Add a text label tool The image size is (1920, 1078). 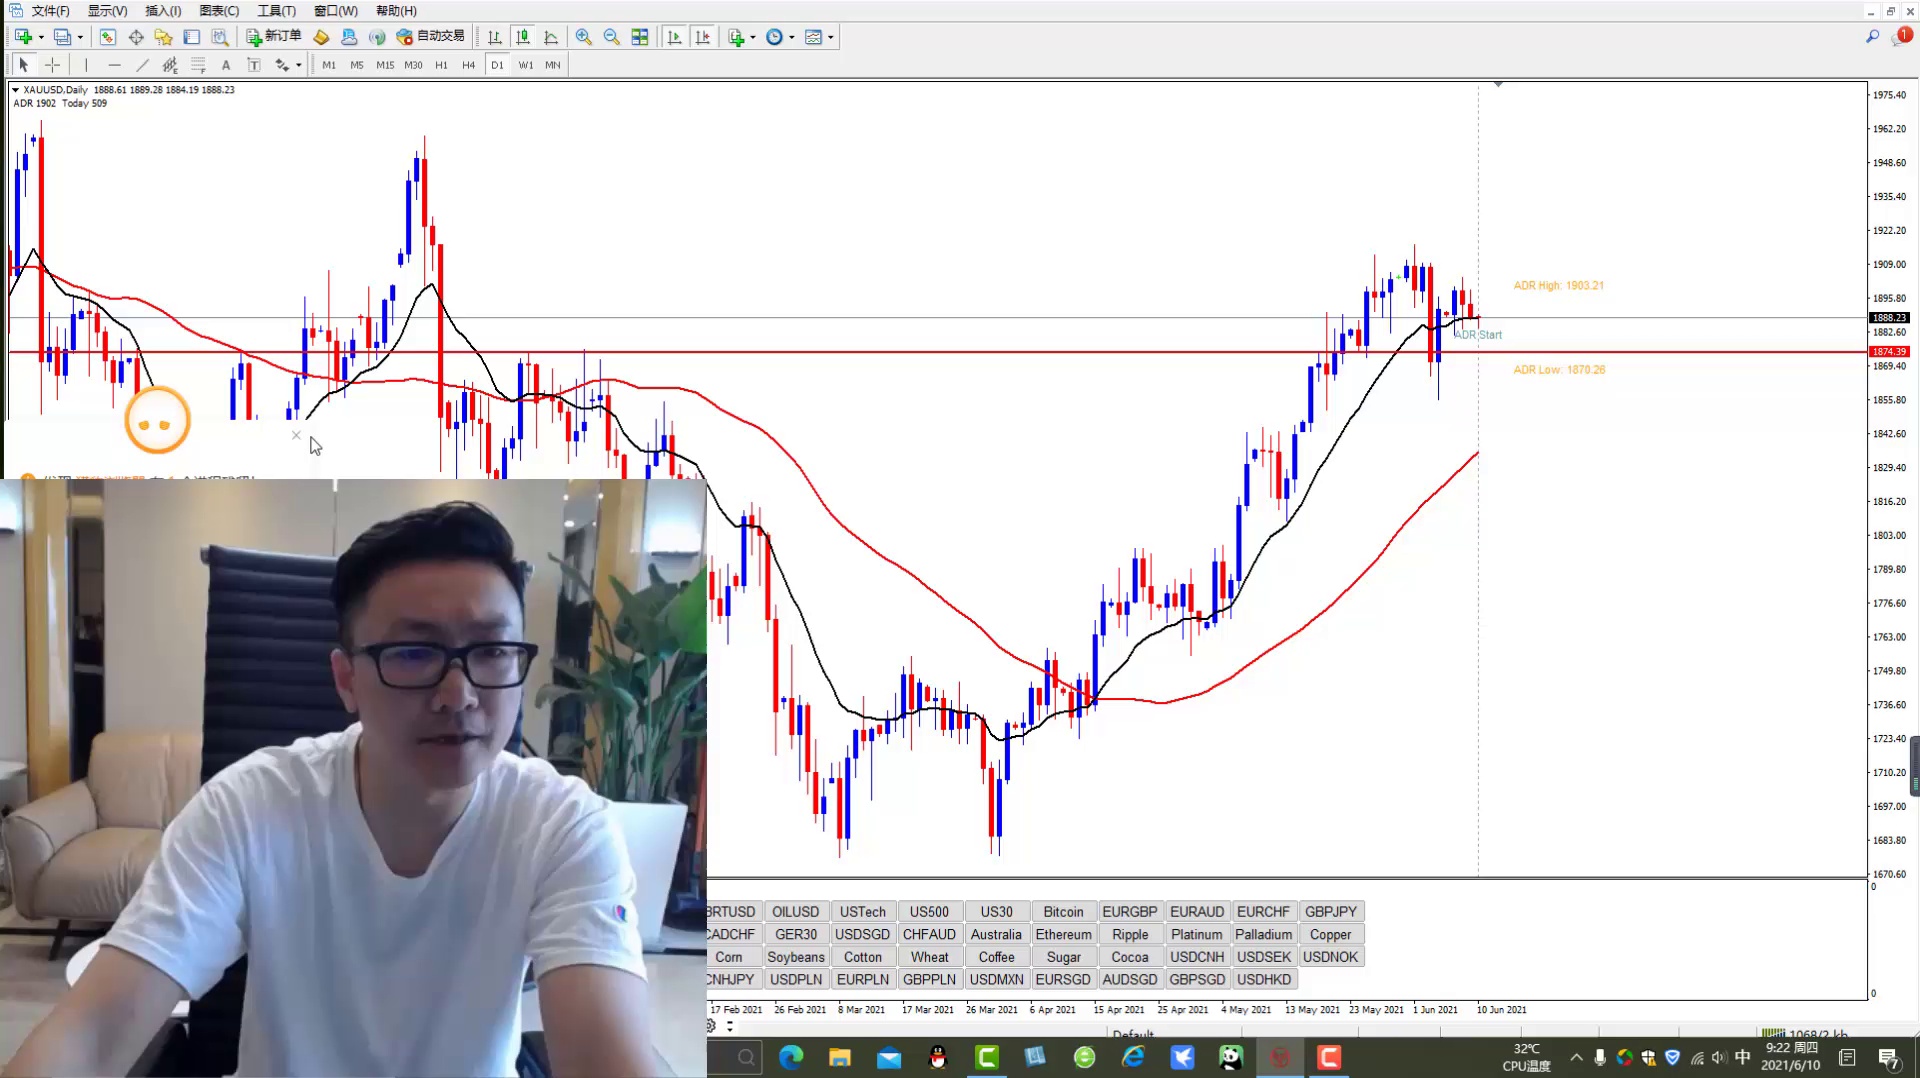(254, 65)
